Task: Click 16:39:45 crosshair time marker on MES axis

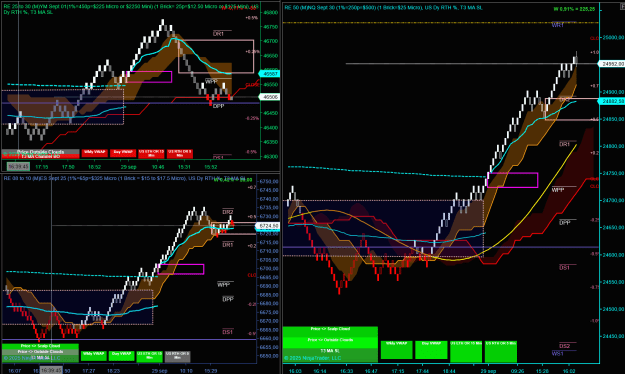Action: pos(51,370)
